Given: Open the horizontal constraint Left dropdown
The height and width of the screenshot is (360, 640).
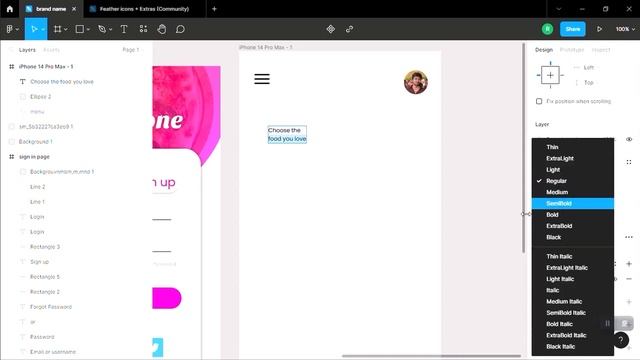Looking at the screenshot, I should click(588, 67).
